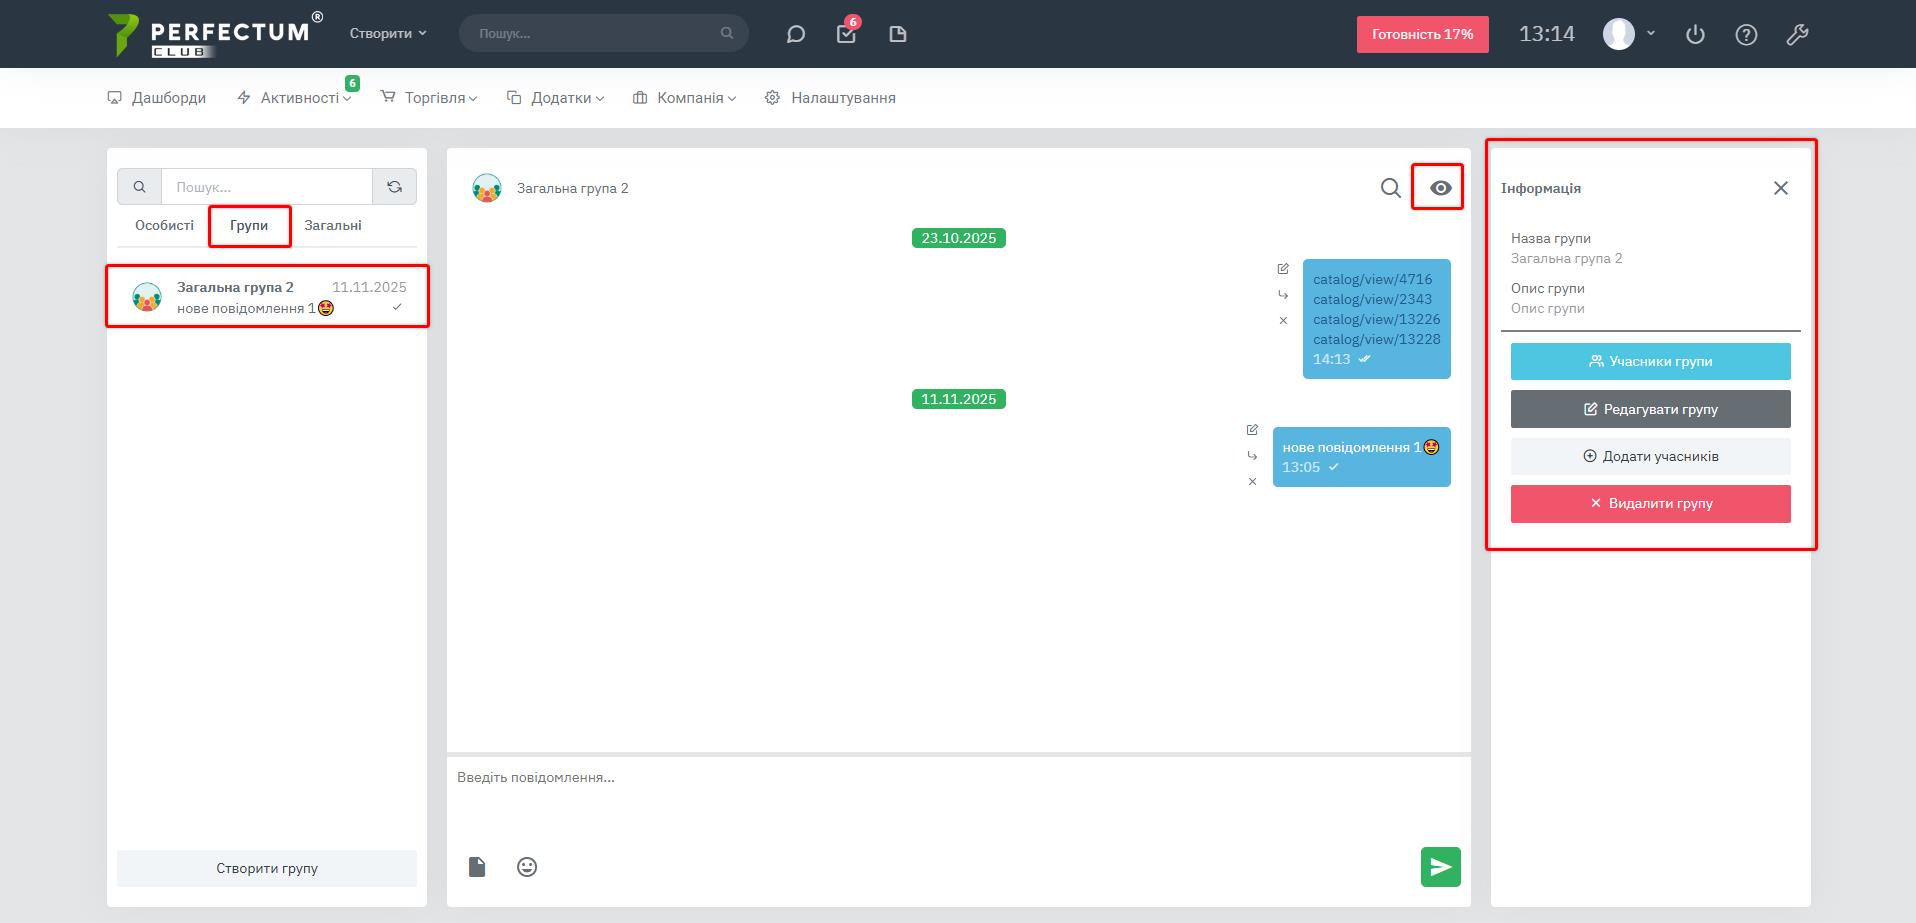
Task: Refresh the chat list
Action: tap(395, 187)
